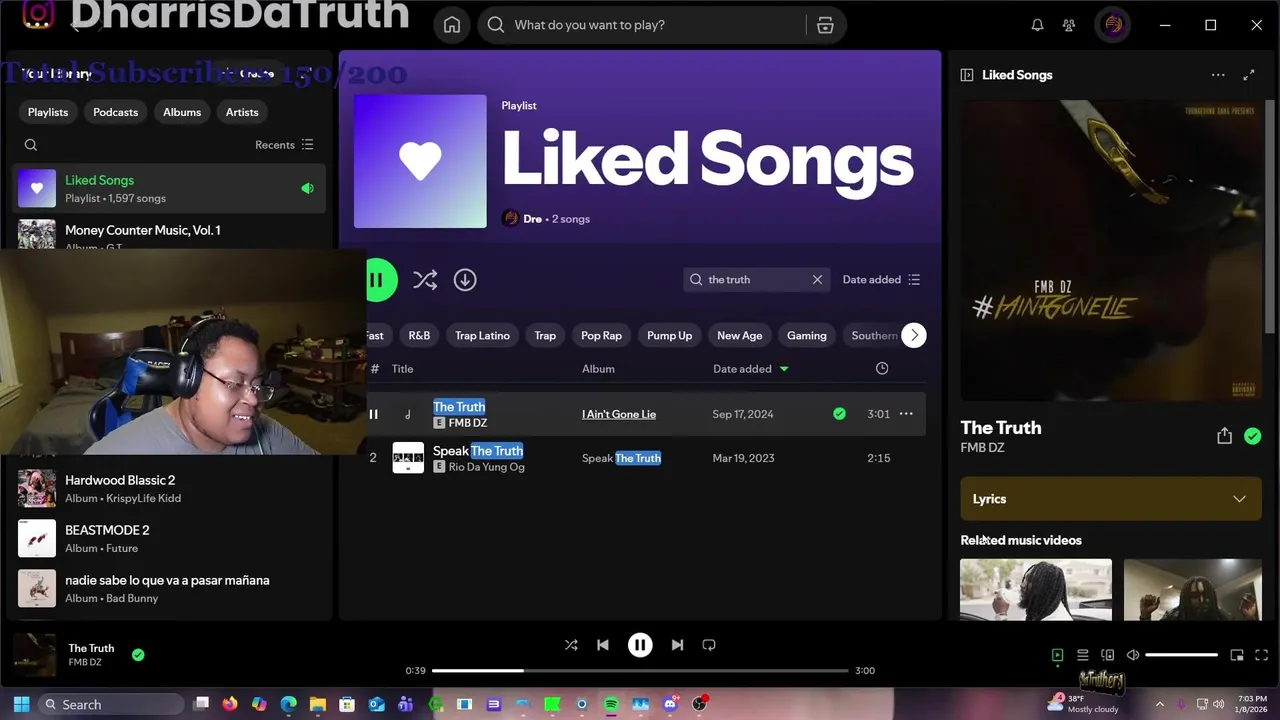Open the Windows Start button
The image size is (1280, 720).
(21, 704)
